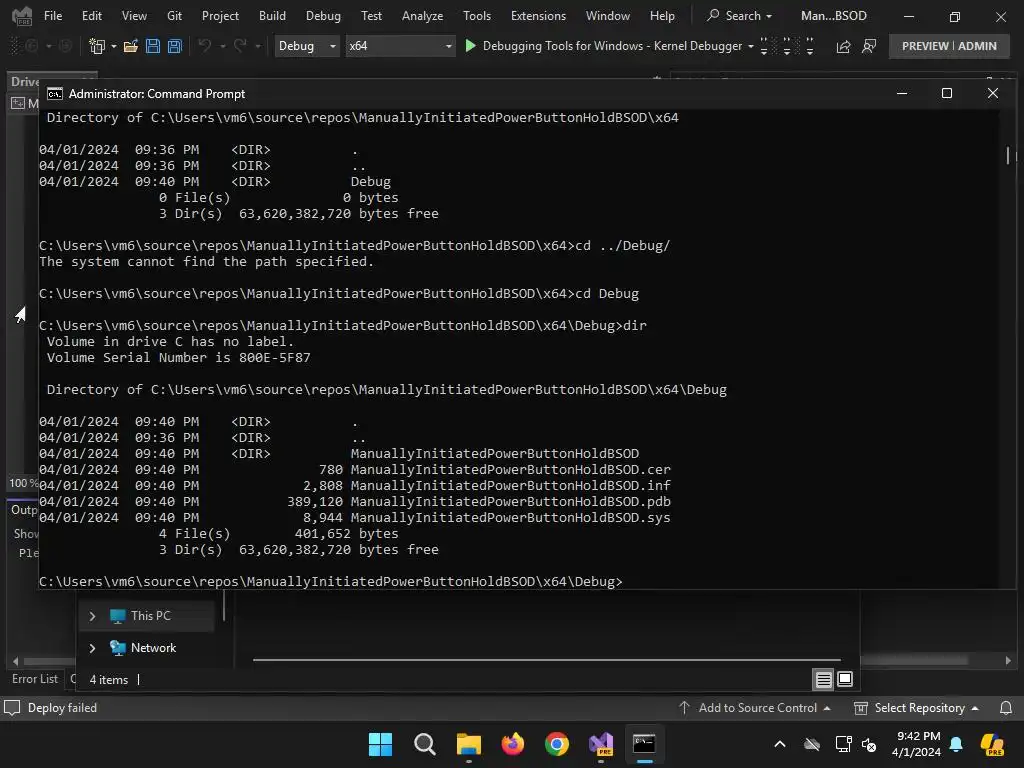Click the Save All icon

pos(174,46)
